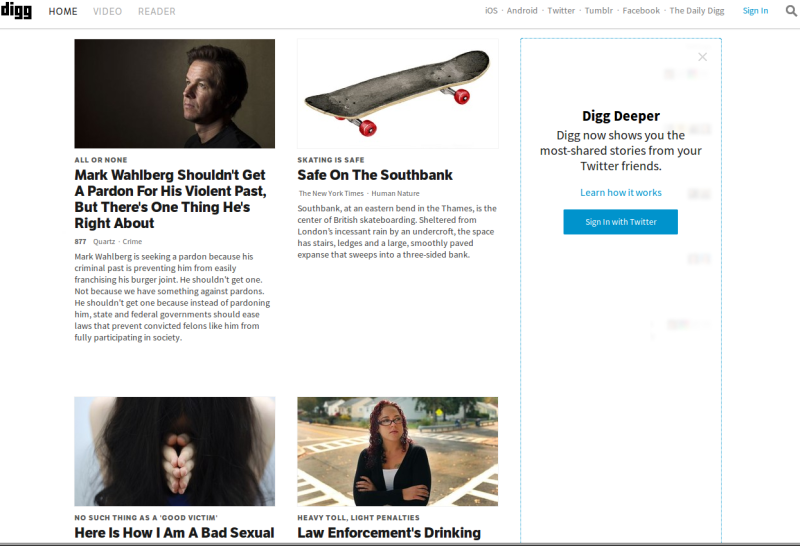Click the Sign In link

pos(755,11)
